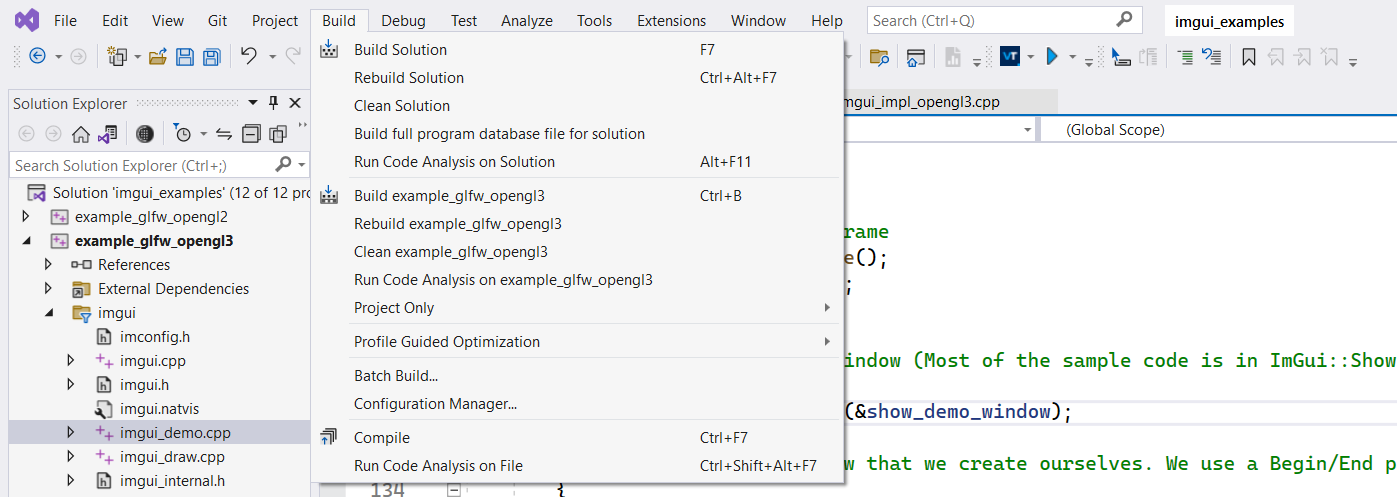This screenshot has height=497, width=1397.
Task: Pin the Solution Explorer with the pushpin icon
Action: point(273,103)
